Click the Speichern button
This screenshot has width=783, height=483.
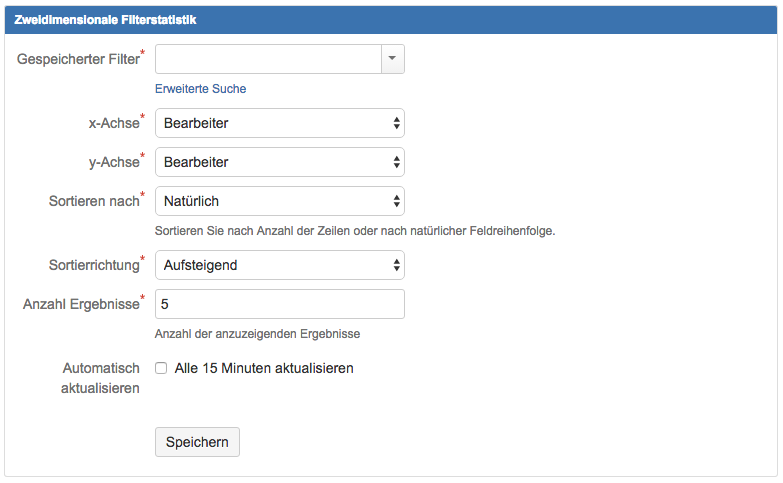click(x=197, y=442)
